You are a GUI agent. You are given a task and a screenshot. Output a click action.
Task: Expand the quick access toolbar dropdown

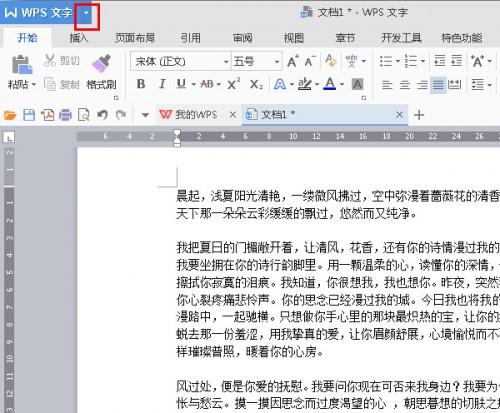coord(145,115)
